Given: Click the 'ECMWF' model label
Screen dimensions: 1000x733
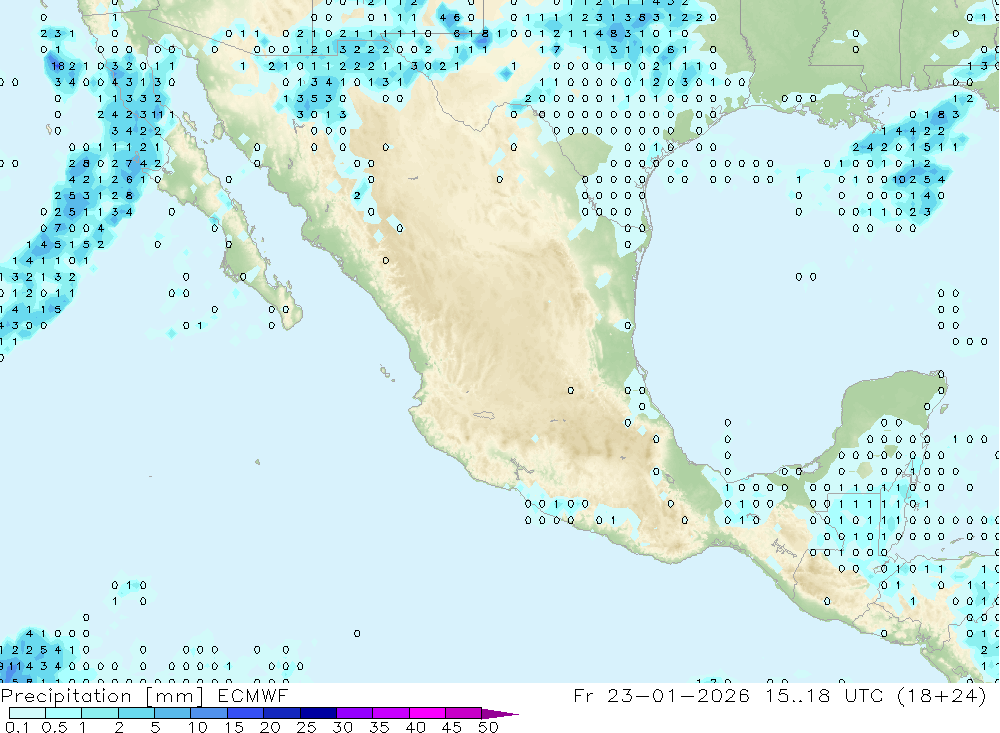Looking at the screenshot, I should point(253,695).
